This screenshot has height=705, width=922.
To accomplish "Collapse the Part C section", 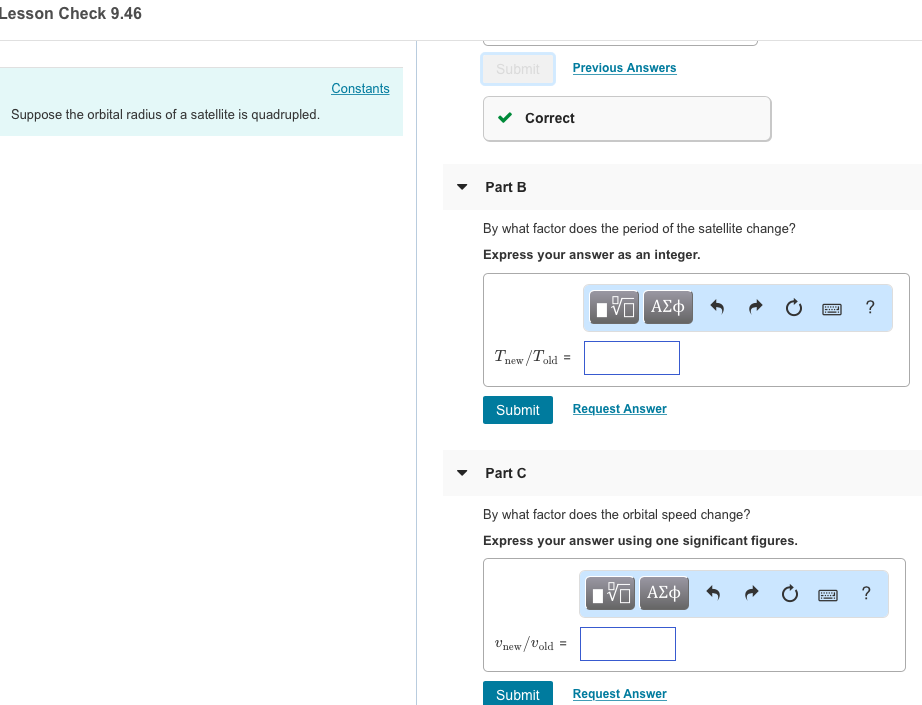I will [x=461, y=472].
